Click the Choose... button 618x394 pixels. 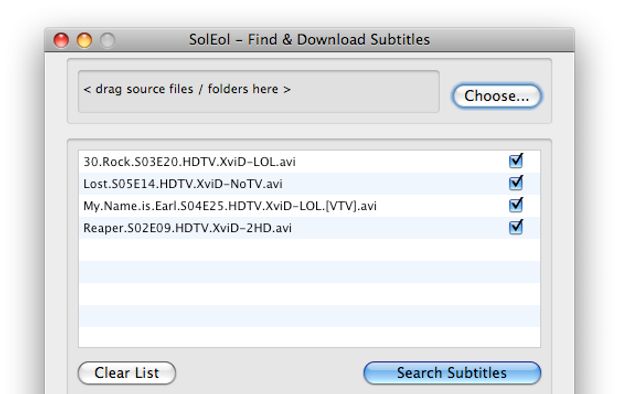tap(497, 96)
